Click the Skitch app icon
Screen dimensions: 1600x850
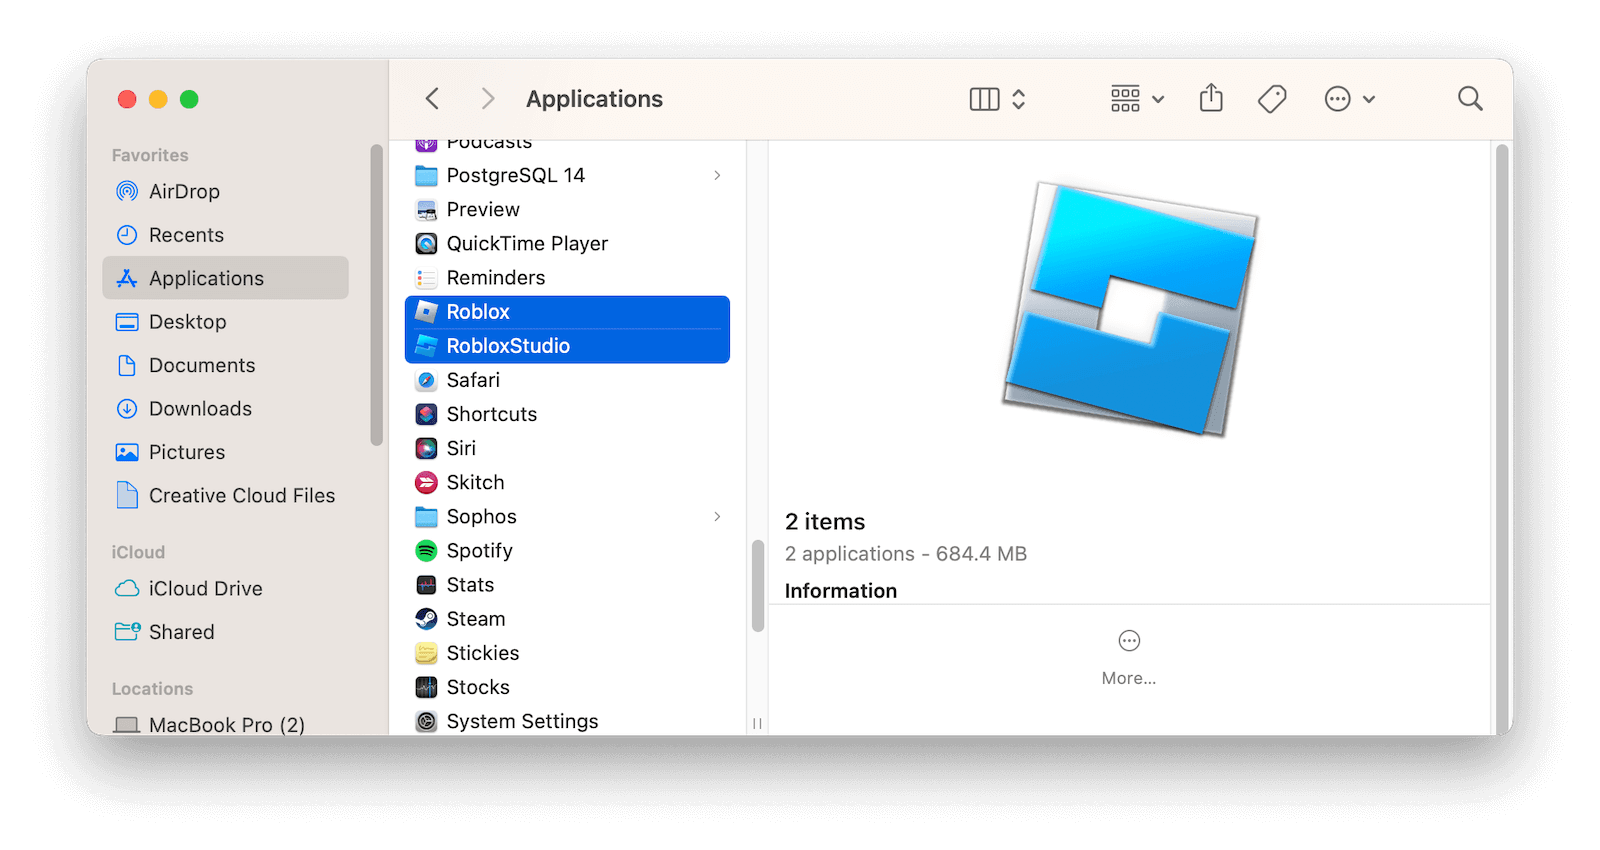426,482
